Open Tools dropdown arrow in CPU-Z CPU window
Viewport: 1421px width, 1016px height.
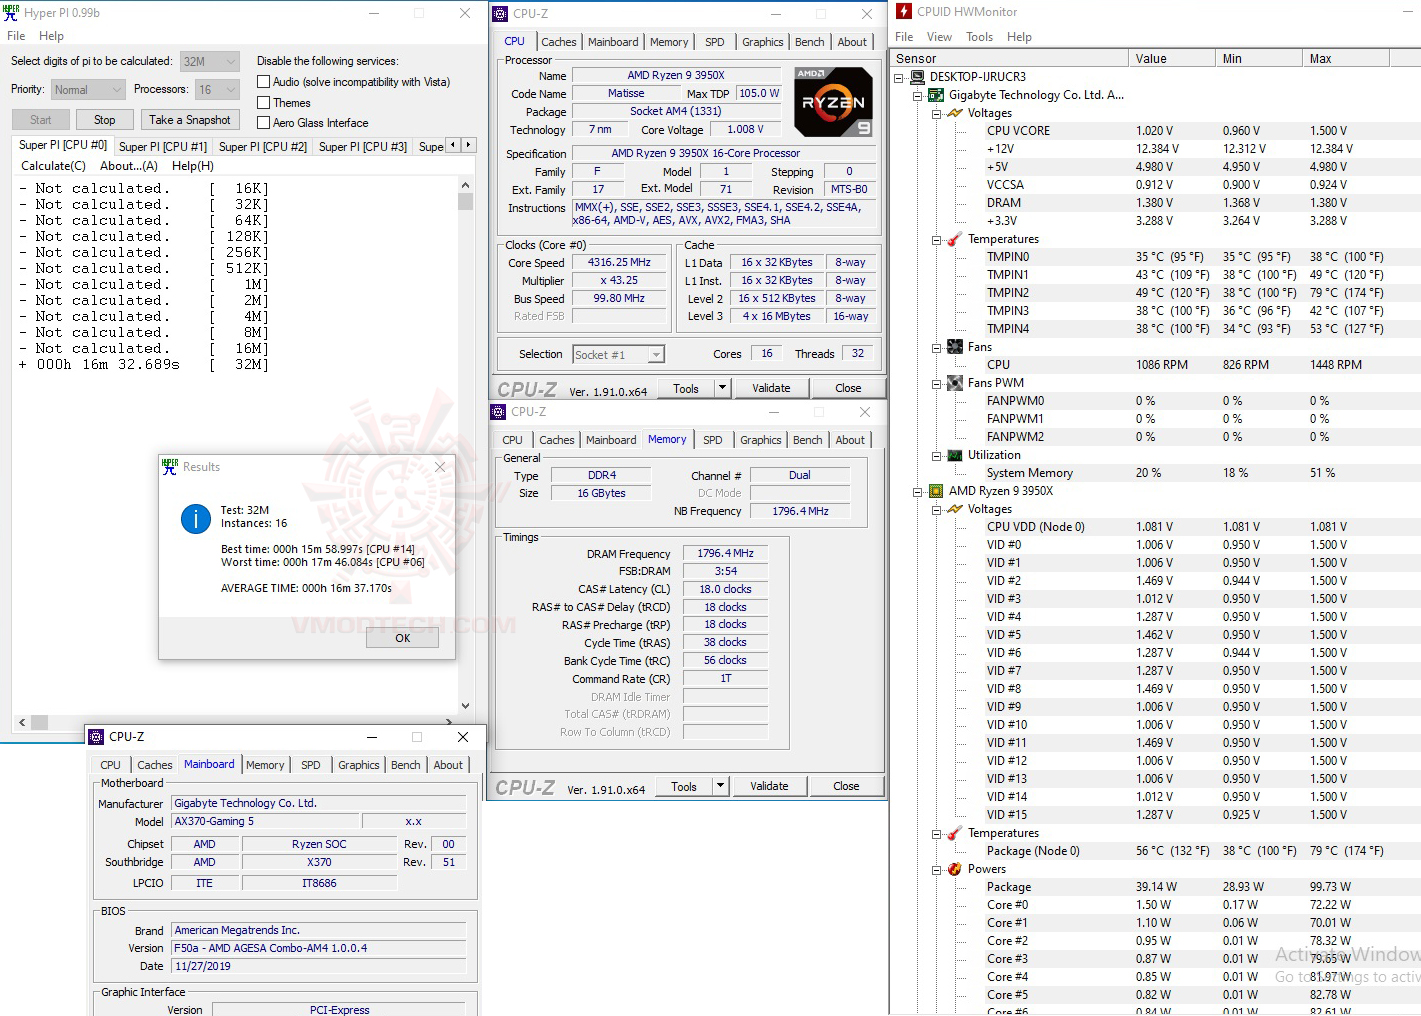722,388
